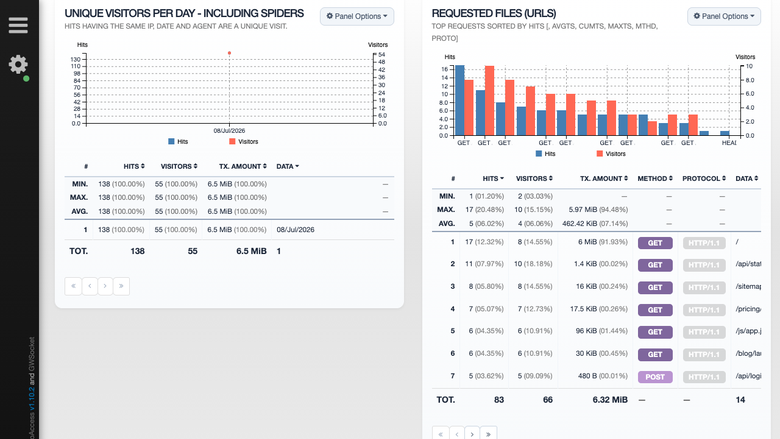Go to first page in visitors panel
This screenshot has width=780, height=439.
click(73, 286)
